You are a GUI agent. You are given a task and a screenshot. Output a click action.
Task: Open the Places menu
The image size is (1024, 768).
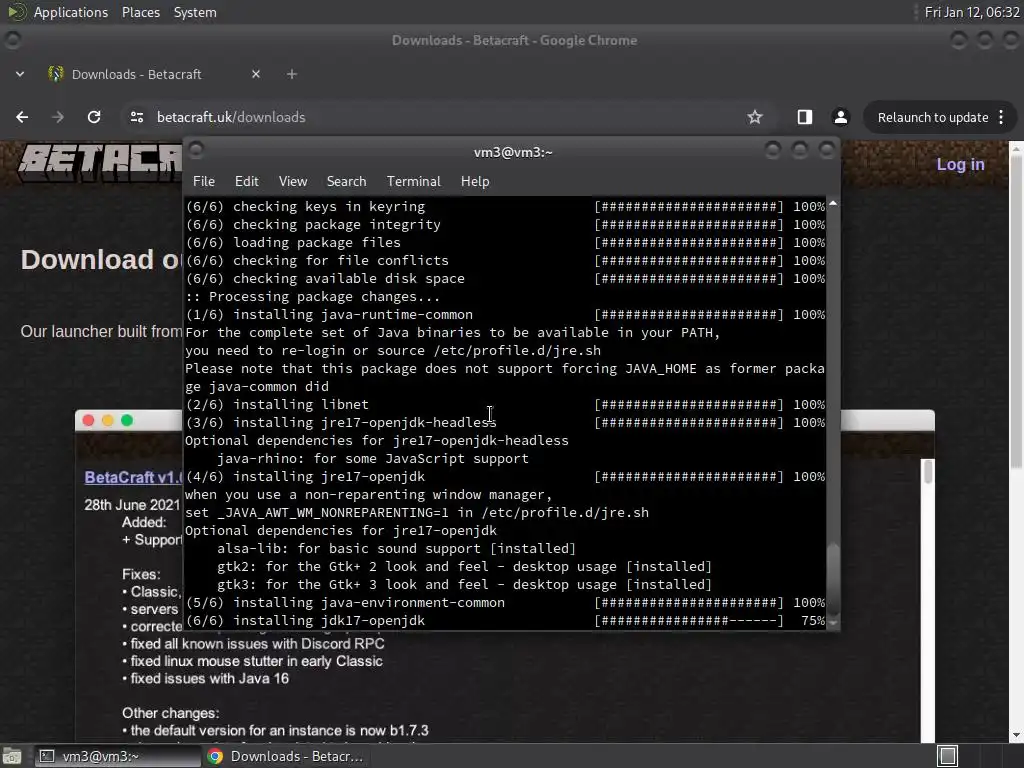click(140, 12)
